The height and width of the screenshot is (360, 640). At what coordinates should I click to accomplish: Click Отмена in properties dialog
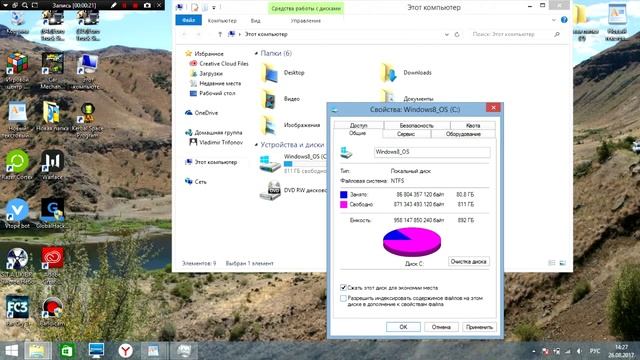[441, 327]
